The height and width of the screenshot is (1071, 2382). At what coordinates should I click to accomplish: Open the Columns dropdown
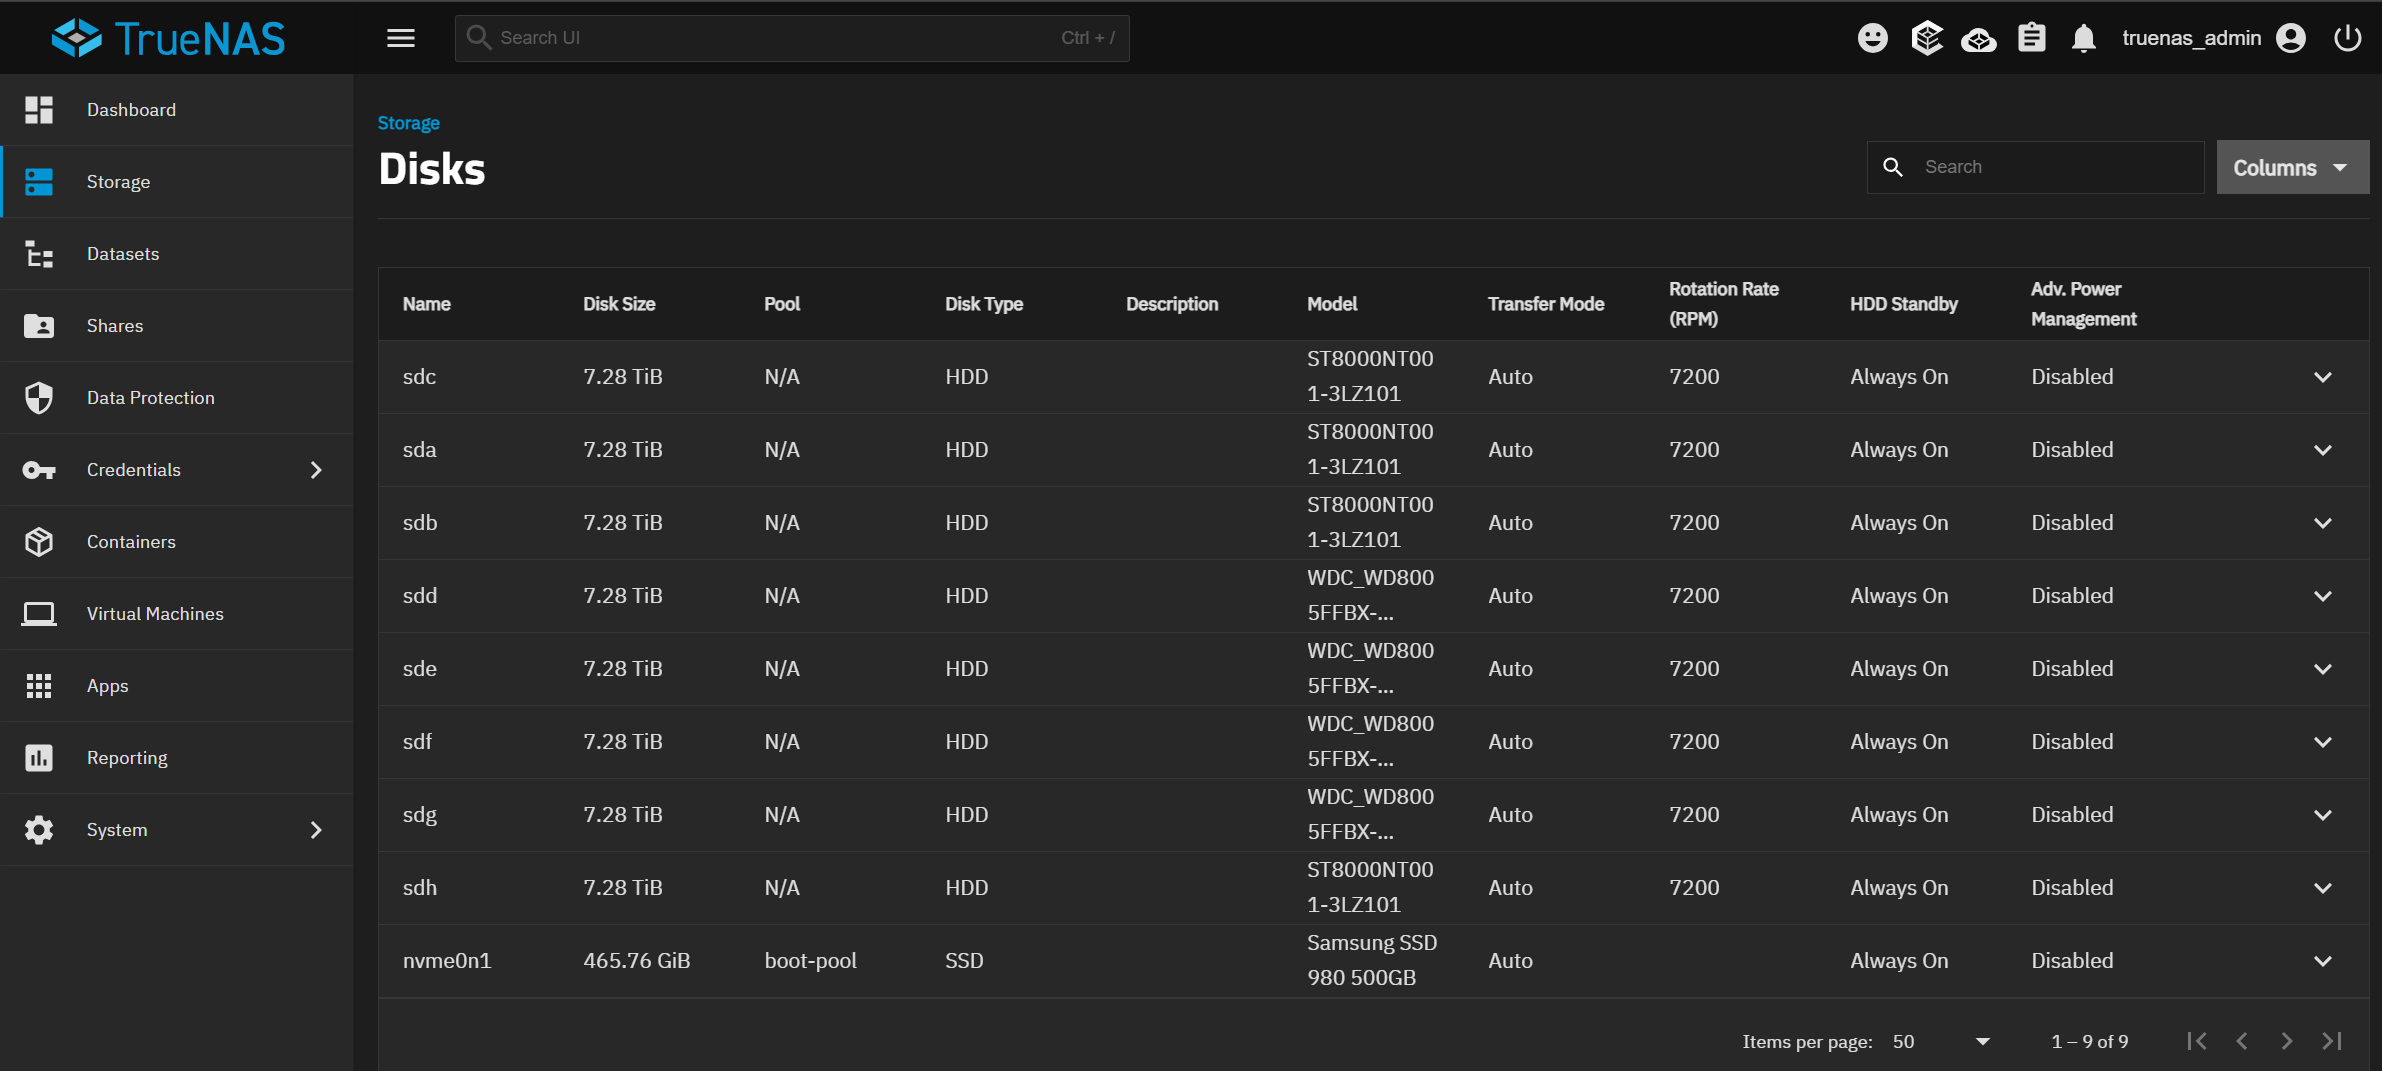tap(2291, 167)
